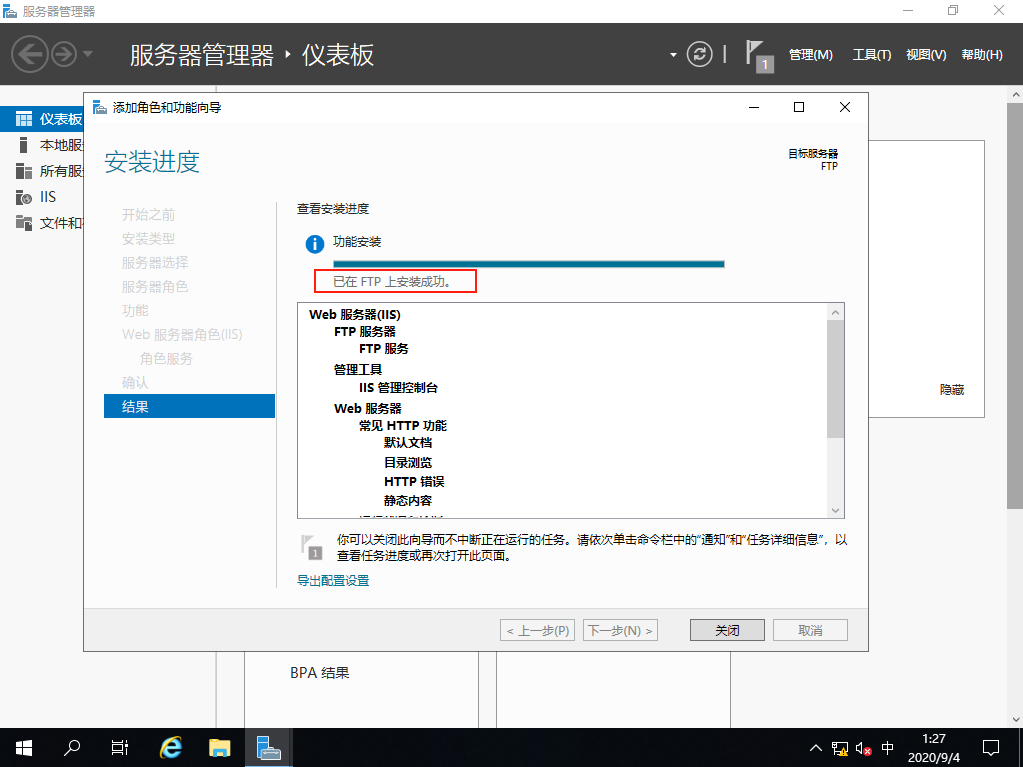This screenshot has width=1023, height=767.
Task: Click the network status tray icon
Action: (840, 748)
